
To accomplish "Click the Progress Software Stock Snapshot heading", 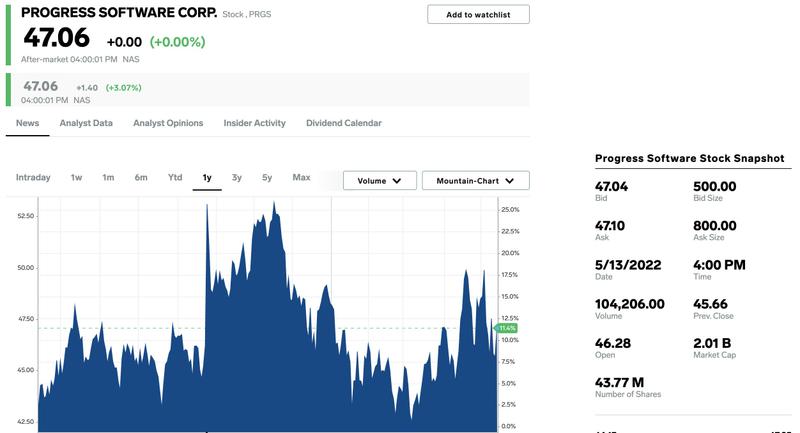I will point(689,159).
